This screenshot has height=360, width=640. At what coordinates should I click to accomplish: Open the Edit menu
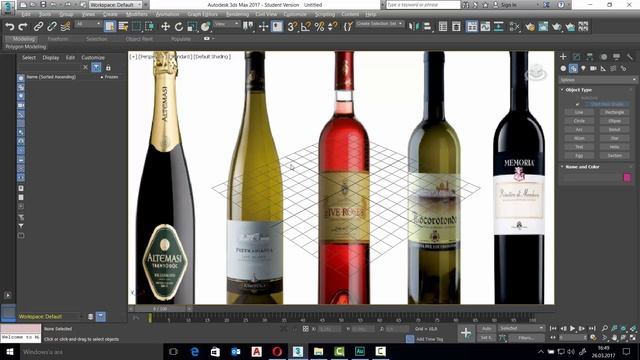(x=26, y=14)
